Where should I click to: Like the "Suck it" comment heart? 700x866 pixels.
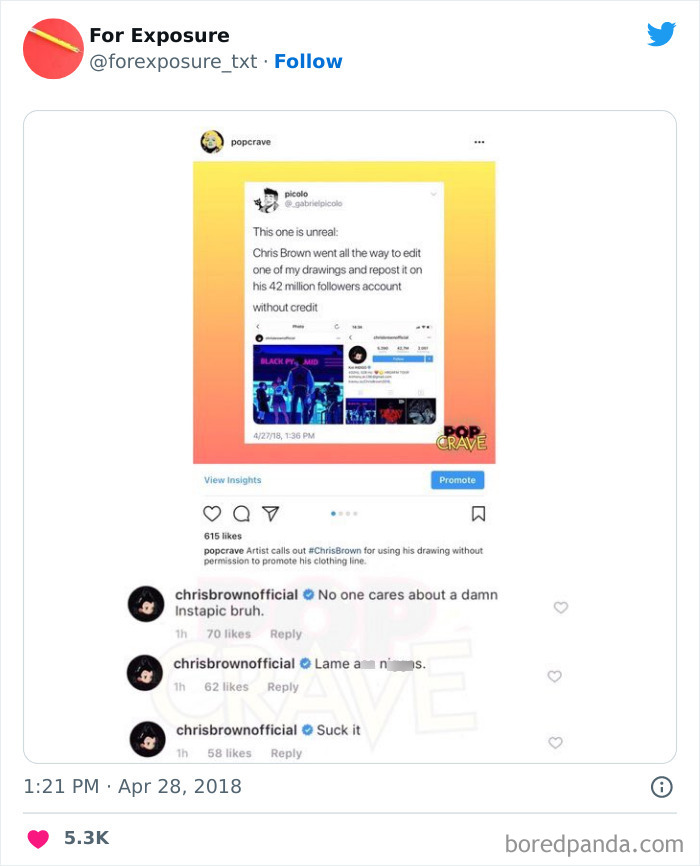coord(555,743)
